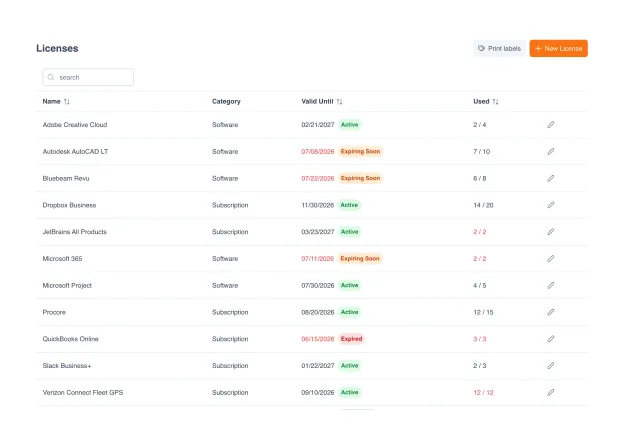Click Active badge for Adobe Creative Cloud
The image size is (624, 441).
click(x=349, y=125)
